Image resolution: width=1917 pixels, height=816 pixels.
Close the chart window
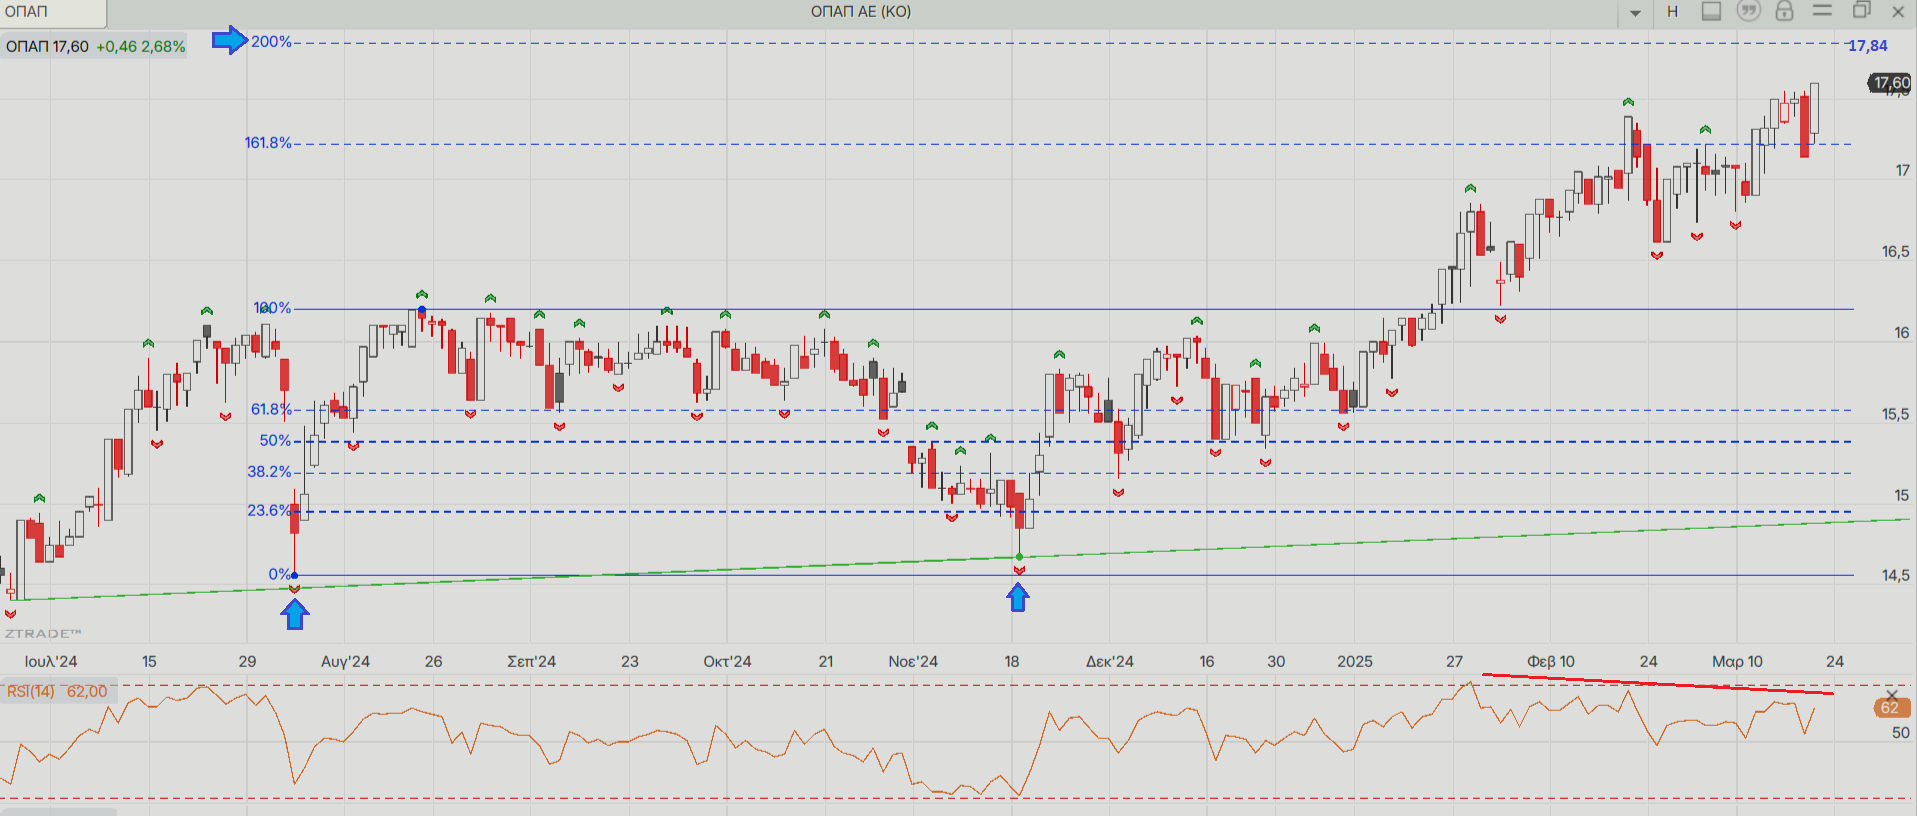click(x=1898, y=11)
